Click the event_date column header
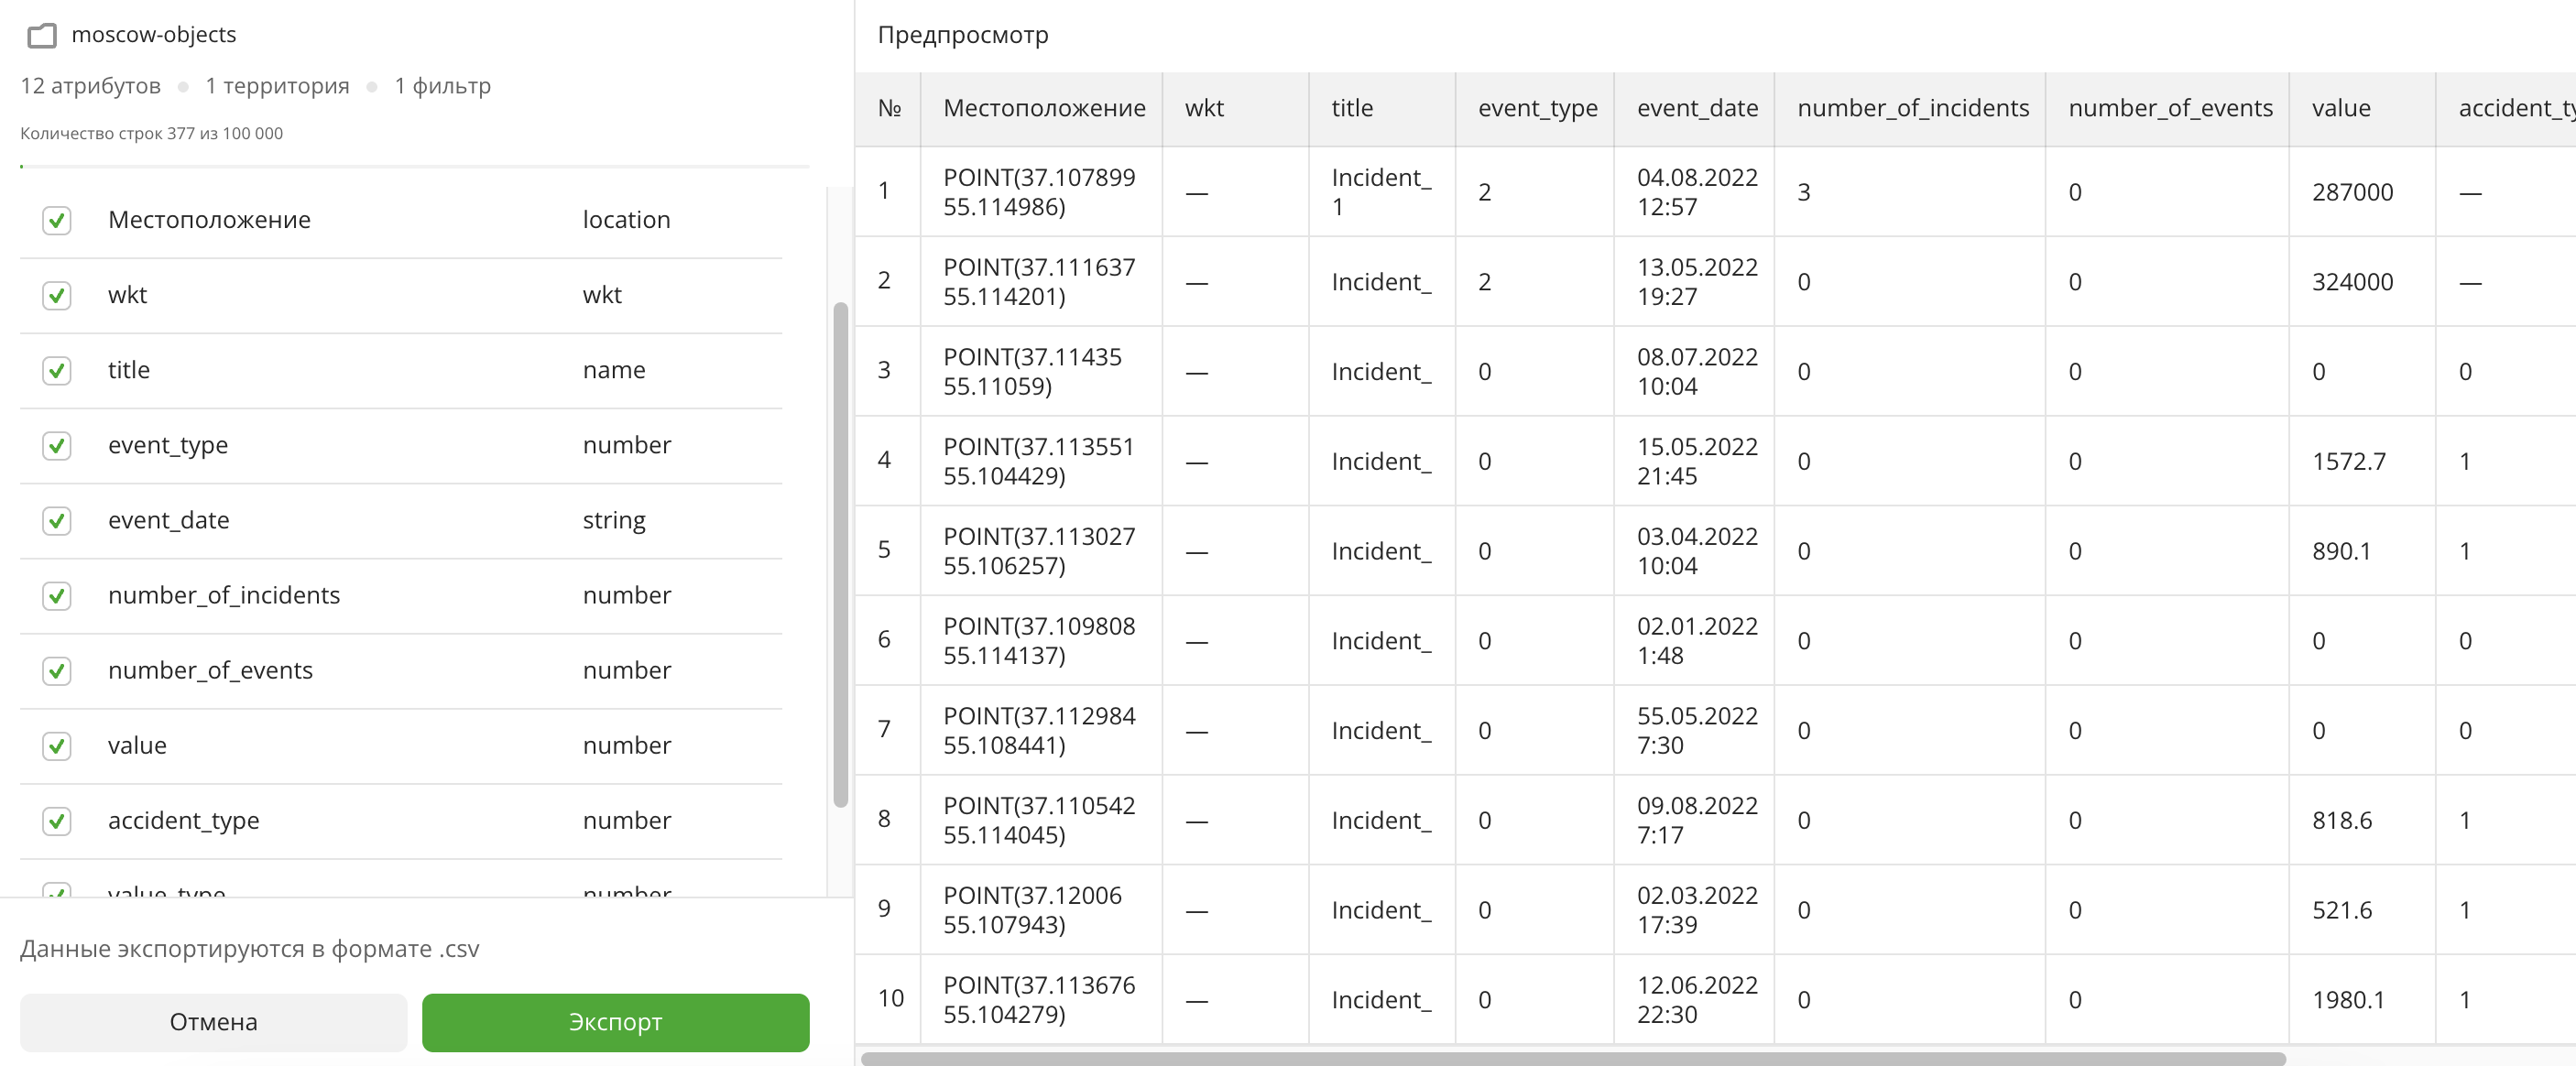 (x=1696, y=108)
